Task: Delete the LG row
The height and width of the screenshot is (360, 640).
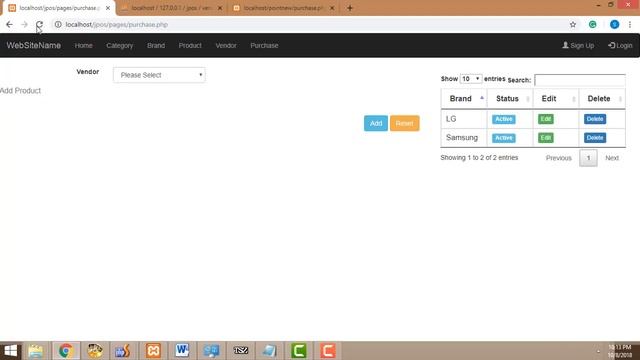Action: point(595,119)
